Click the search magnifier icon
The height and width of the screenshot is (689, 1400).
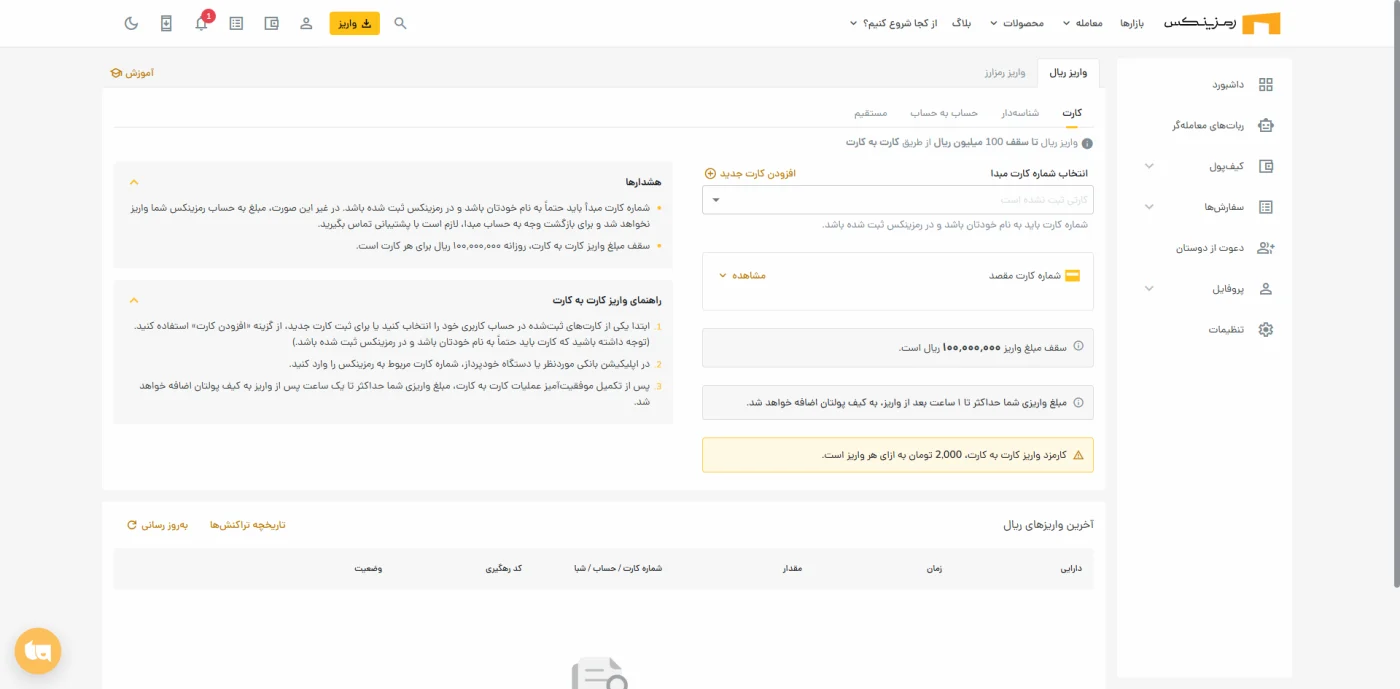tap(400, 23)
